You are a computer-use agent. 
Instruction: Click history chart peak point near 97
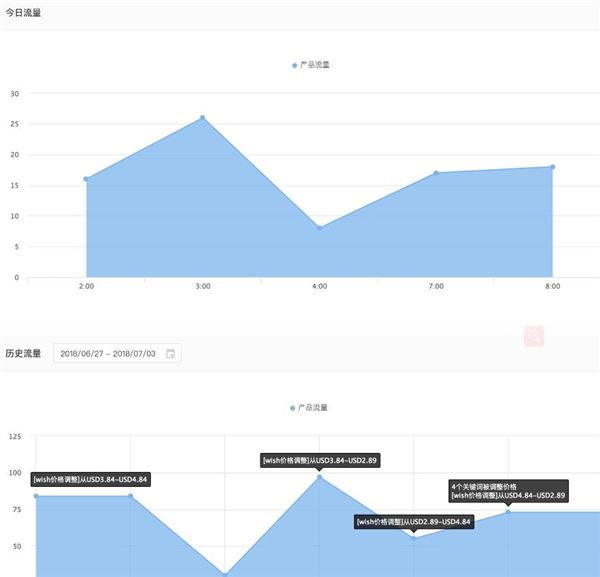coord(320,477)
